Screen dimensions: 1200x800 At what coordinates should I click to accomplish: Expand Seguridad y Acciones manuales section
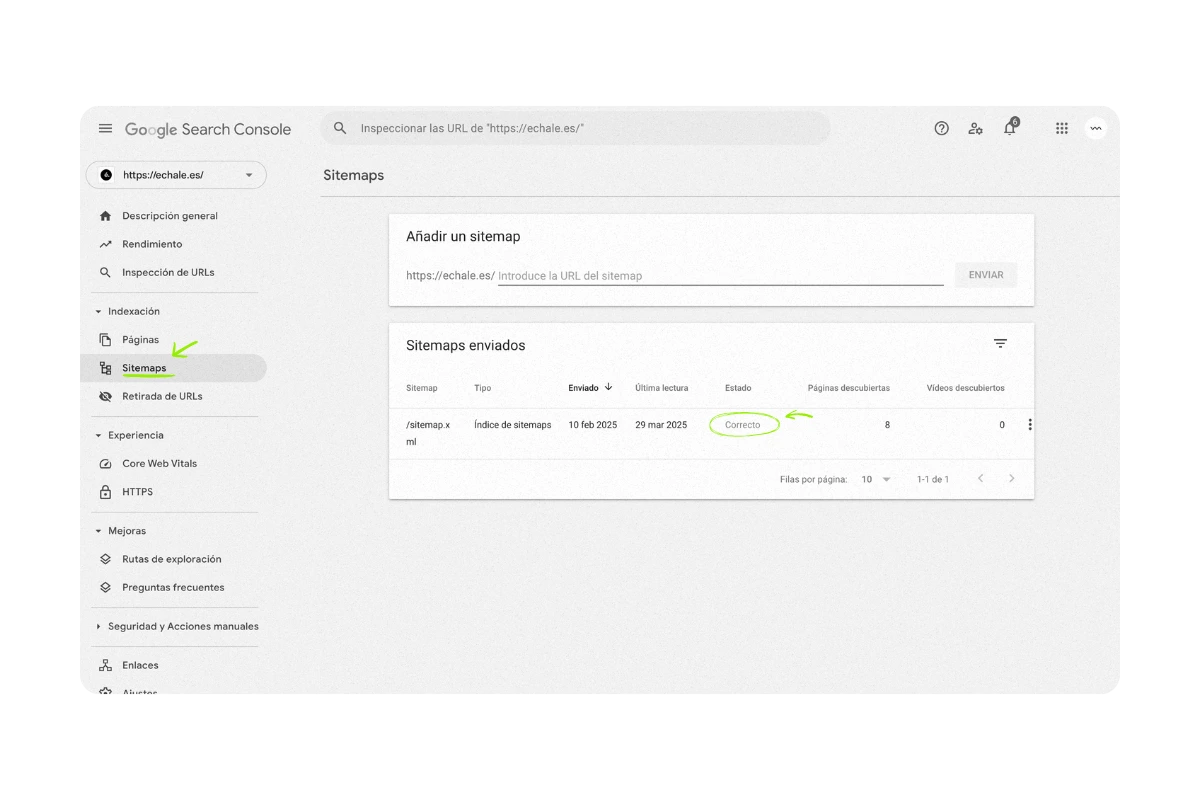click(98, 627)
